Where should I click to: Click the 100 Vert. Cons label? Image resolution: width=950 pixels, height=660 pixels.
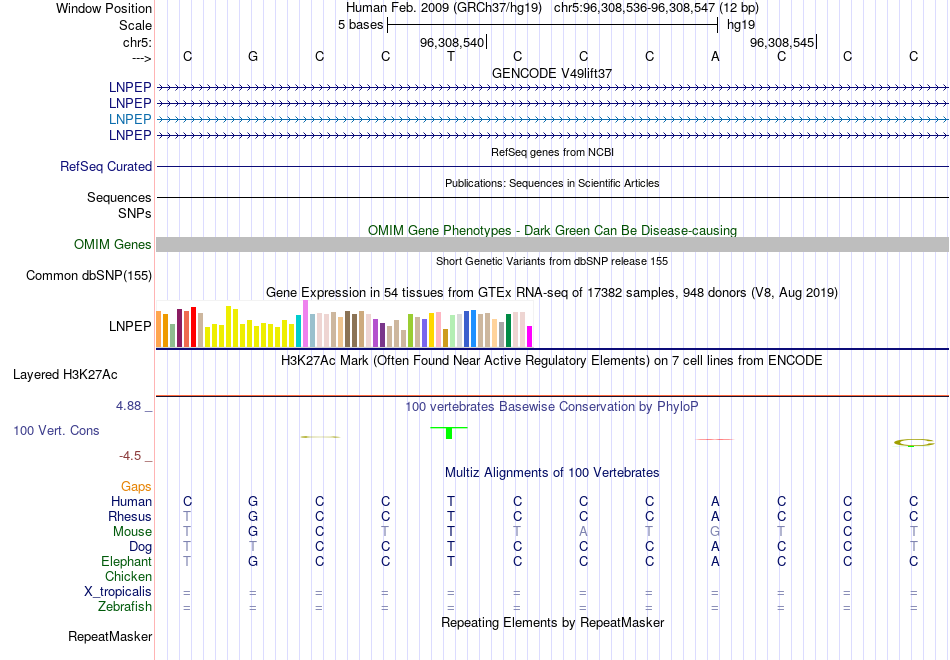click(x=56, y=431)
